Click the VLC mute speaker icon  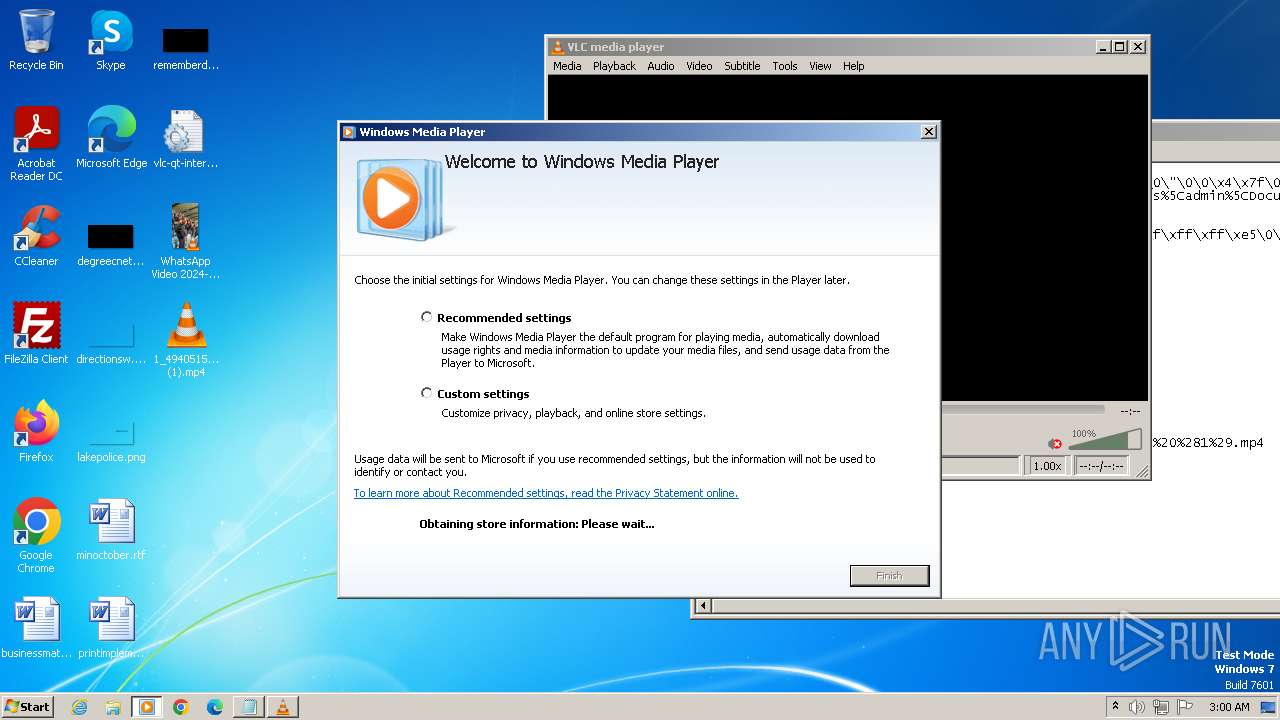[x=1055, y=443]
